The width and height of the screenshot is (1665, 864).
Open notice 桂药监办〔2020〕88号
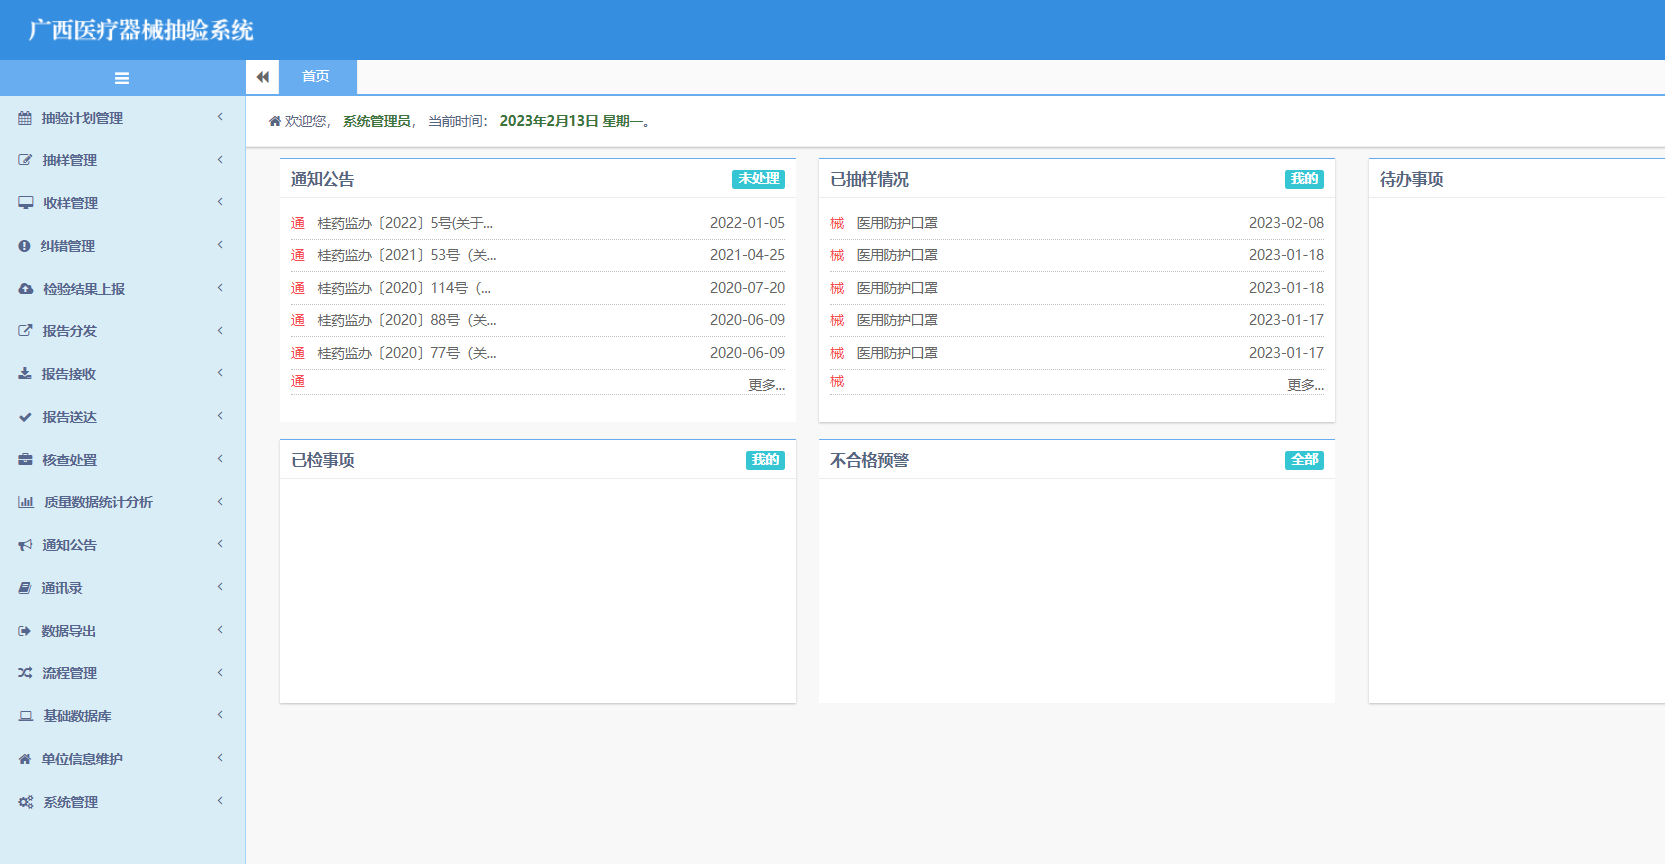[407, 320]
